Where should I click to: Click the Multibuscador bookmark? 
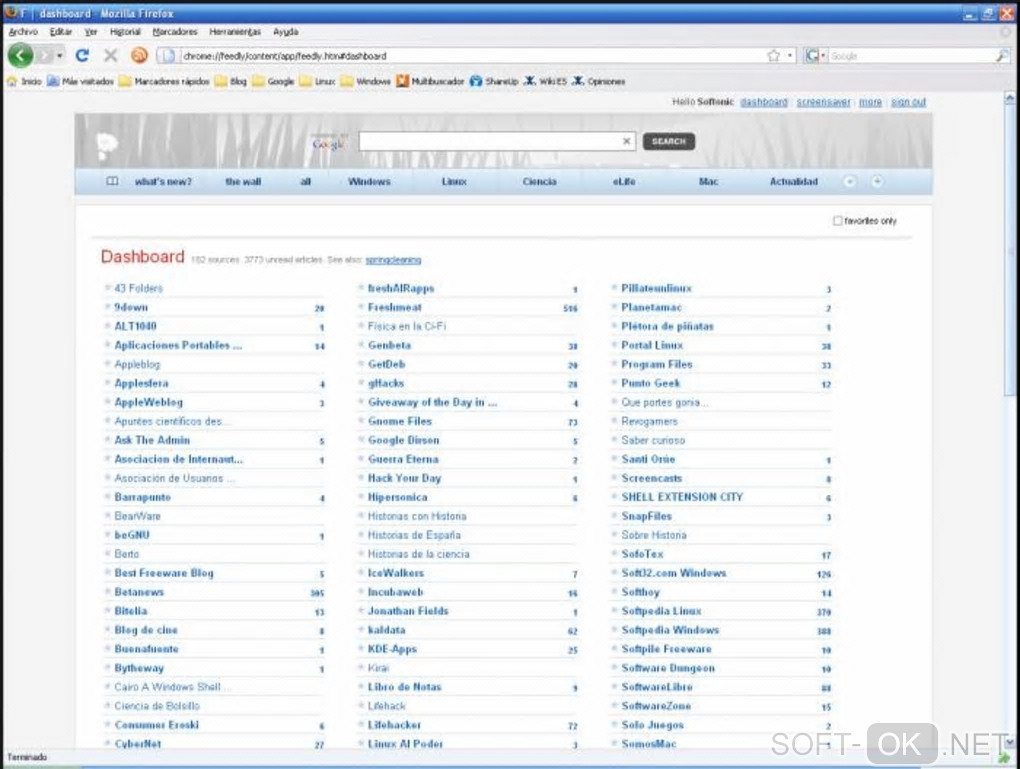click(430, 81)
